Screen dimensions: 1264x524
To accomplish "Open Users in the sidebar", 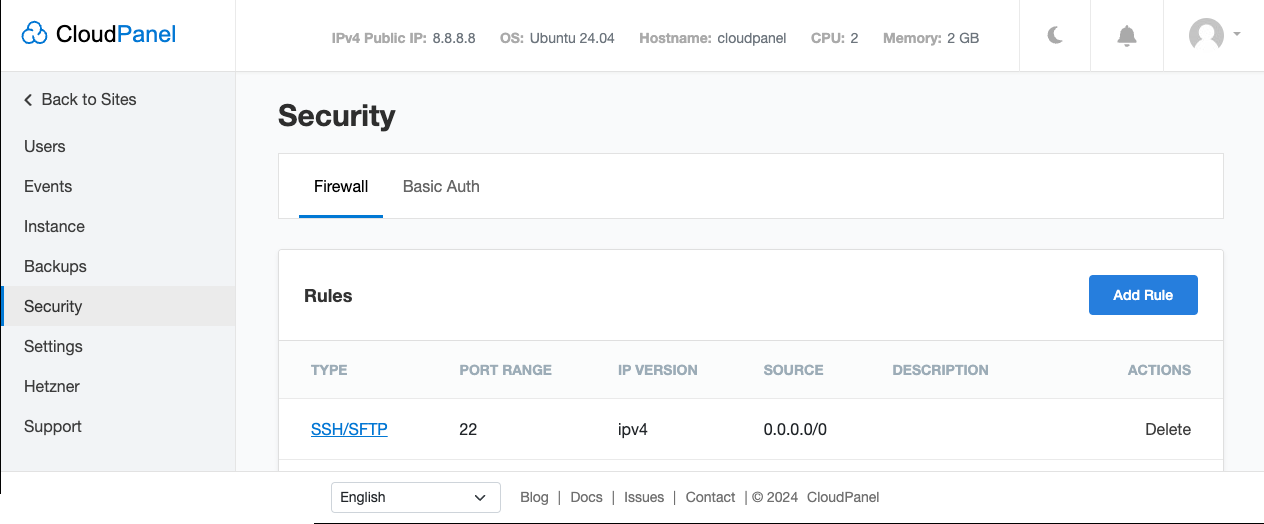I will [x=45, y=146].
